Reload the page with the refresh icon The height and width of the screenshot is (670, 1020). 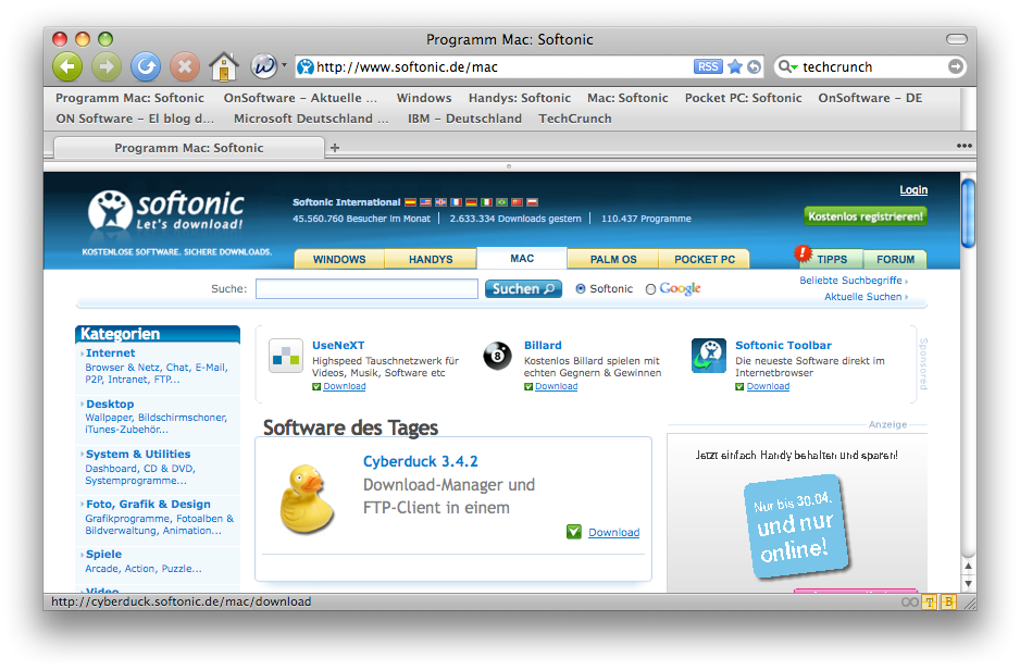click(146, 66)
